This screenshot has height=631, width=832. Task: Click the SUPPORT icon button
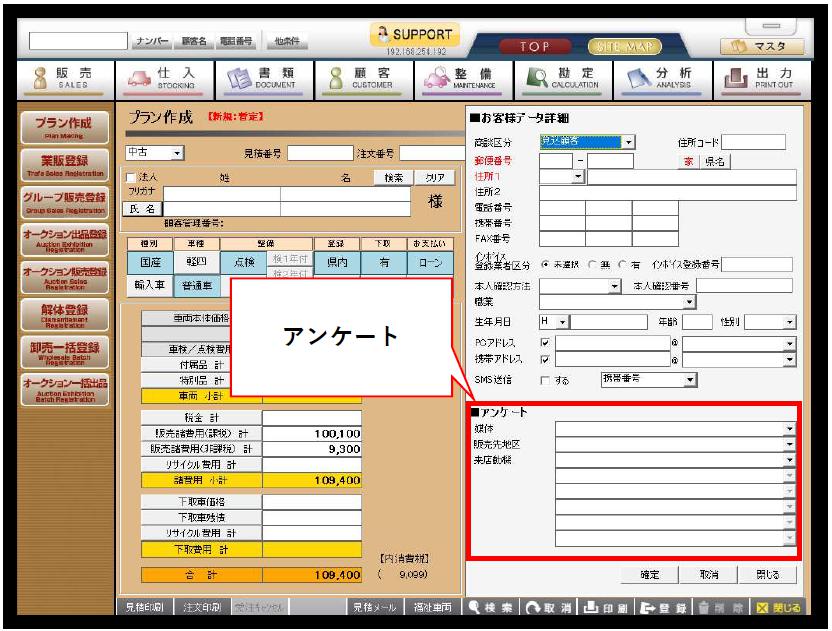[x=415, y=34]
